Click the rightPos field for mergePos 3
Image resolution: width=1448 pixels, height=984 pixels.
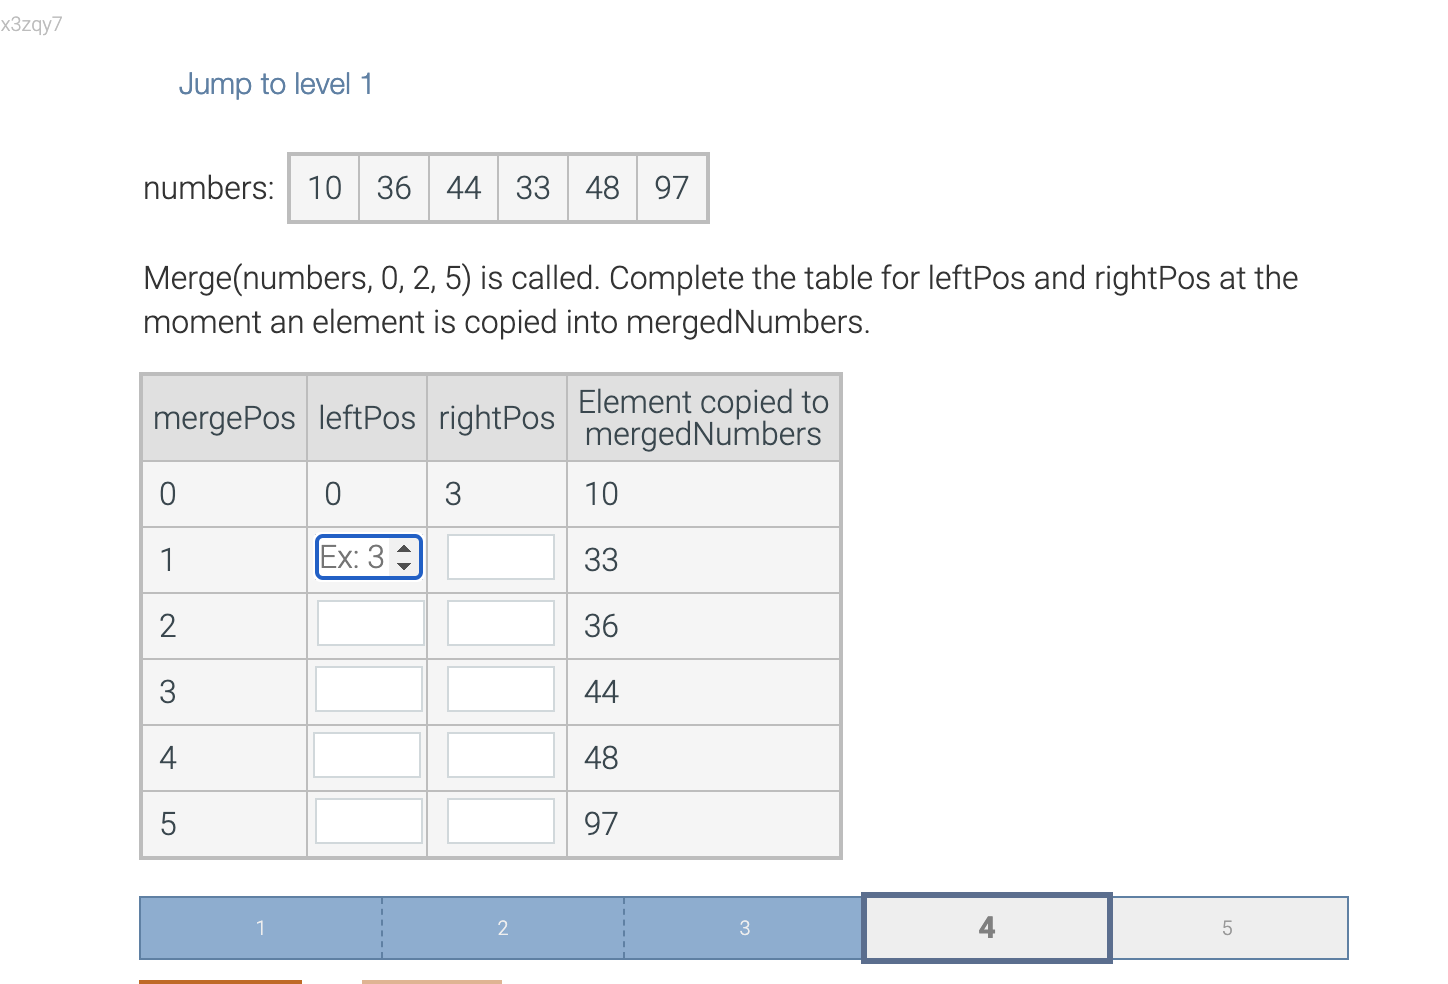tap(500, 688)
